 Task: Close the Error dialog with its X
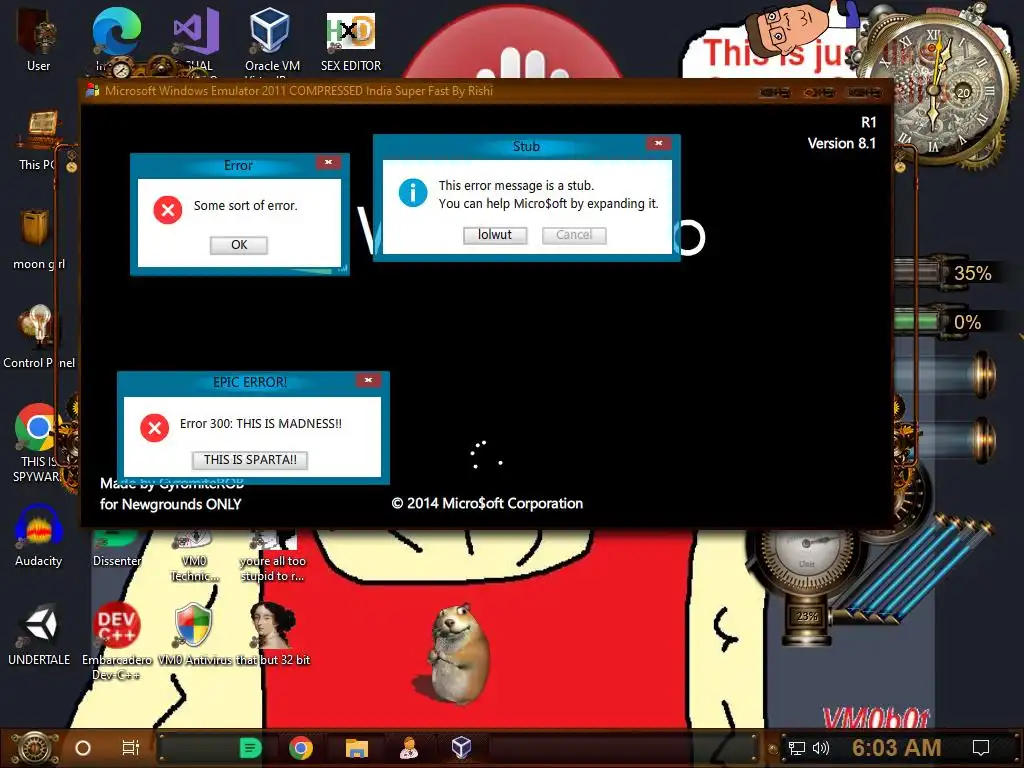coord(328,162)
